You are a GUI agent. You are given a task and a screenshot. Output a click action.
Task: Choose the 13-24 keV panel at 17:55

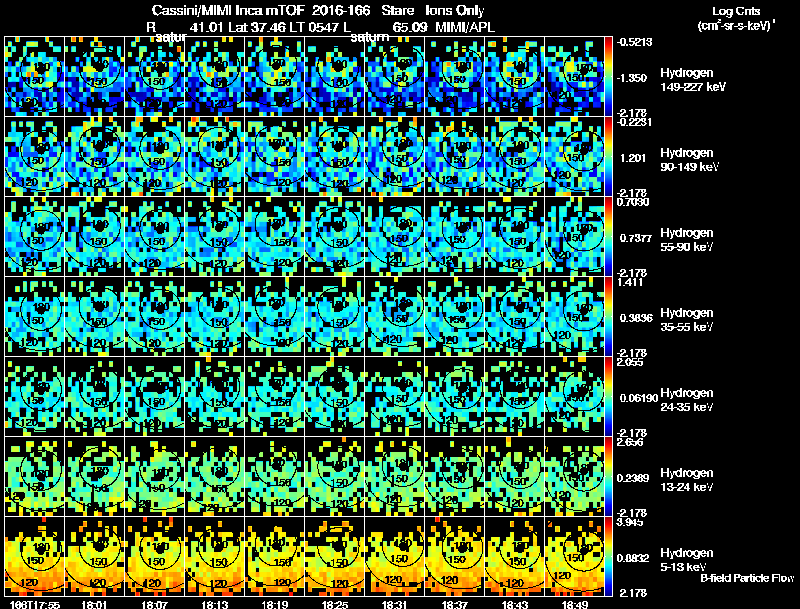[x=35, y=477]
